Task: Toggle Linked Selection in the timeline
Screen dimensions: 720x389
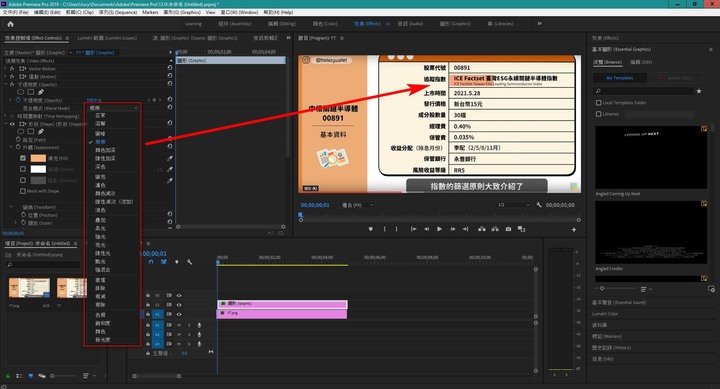Action: [x=163, y=262]
